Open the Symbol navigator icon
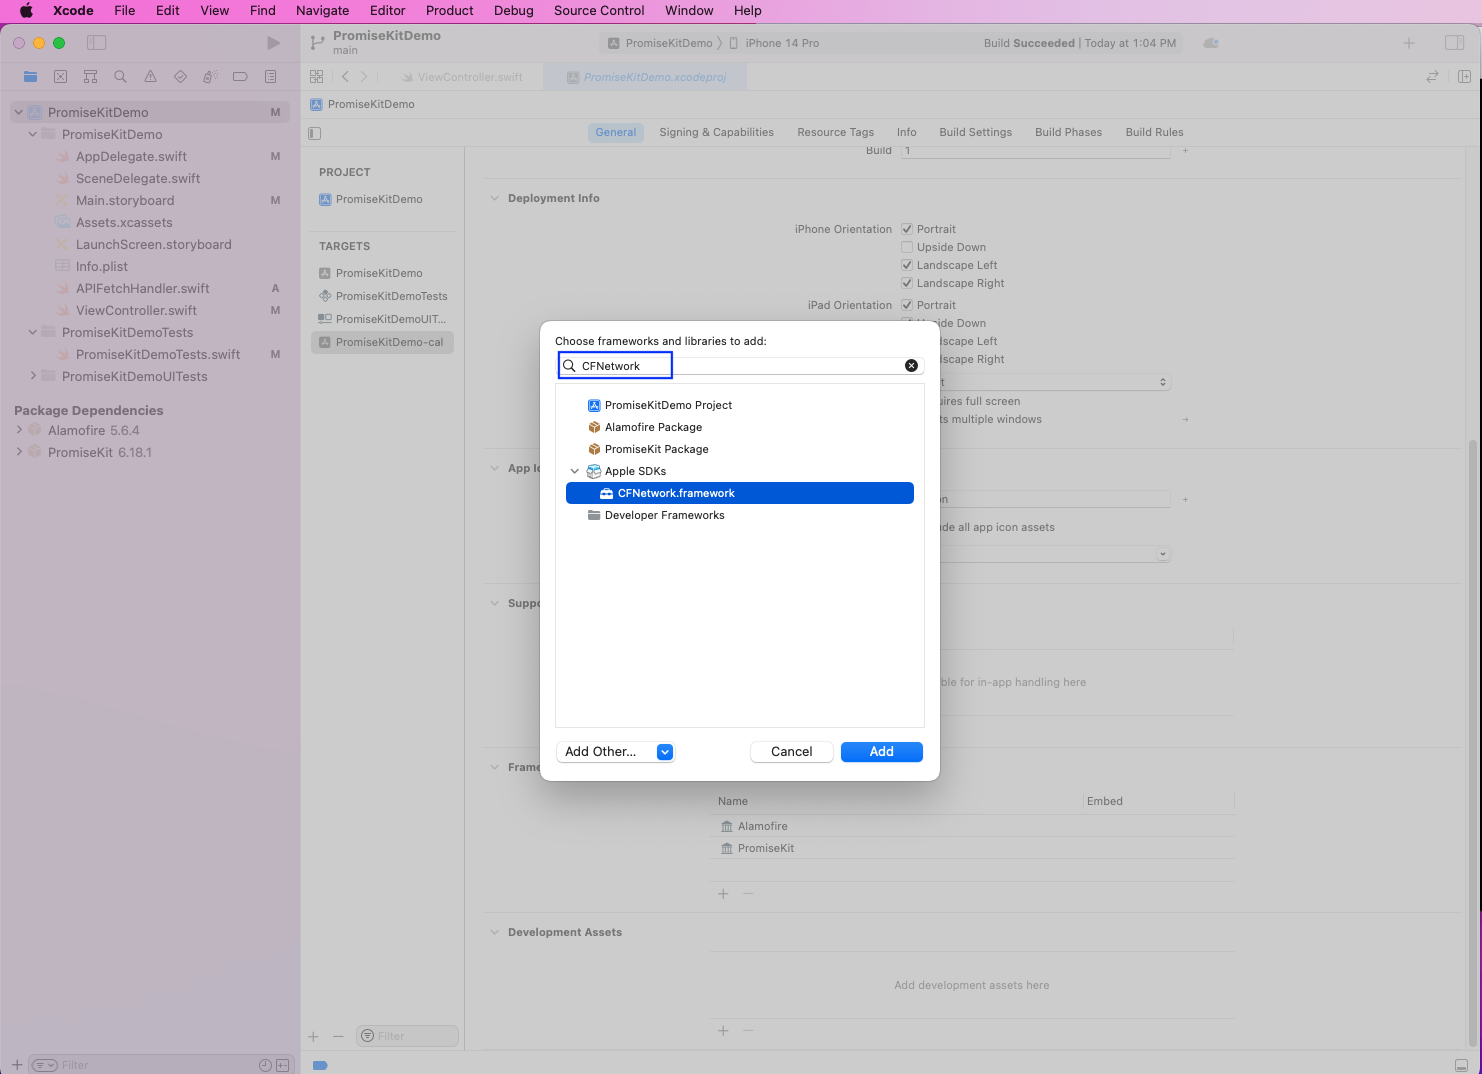The image size is (1482, 1074). (90, 77)
